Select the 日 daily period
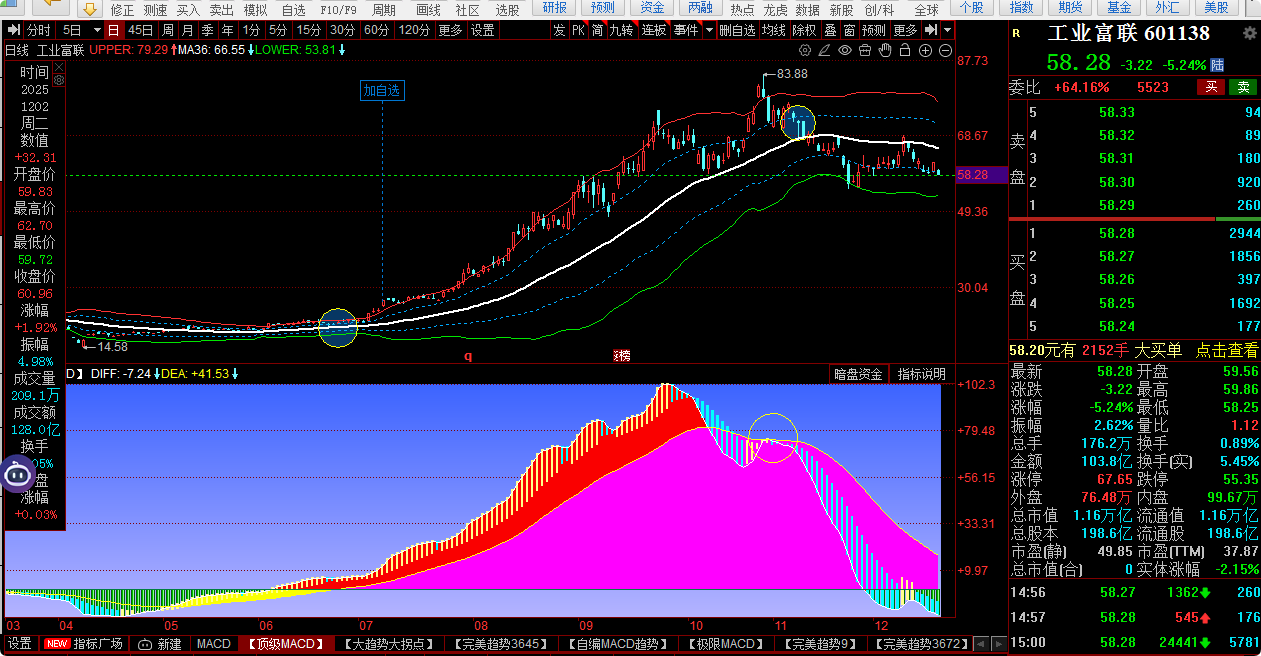The height and width of the screenshot is (656, 1261). tap(113, 30)
